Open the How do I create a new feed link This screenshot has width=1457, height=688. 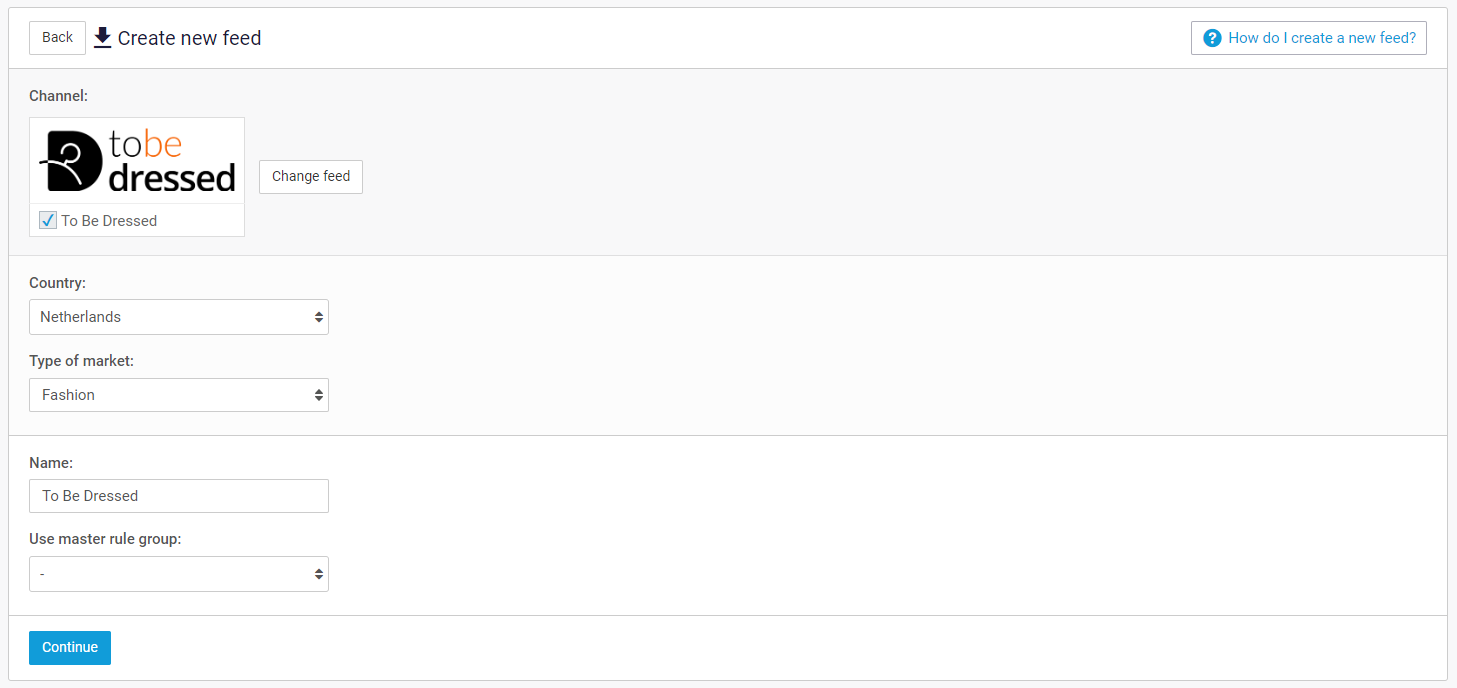[1321, 38]
